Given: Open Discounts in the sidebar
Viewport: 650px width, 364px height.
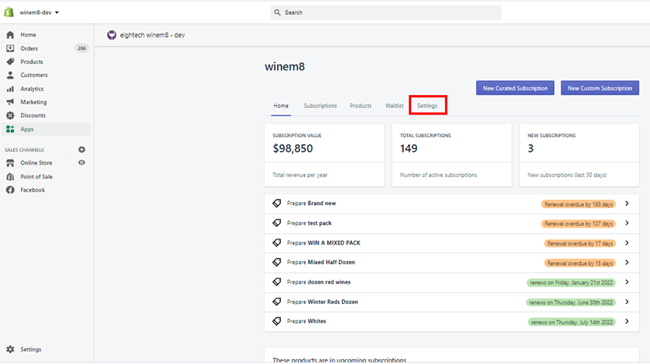Looking at the screenshot, I should [33, 115].
